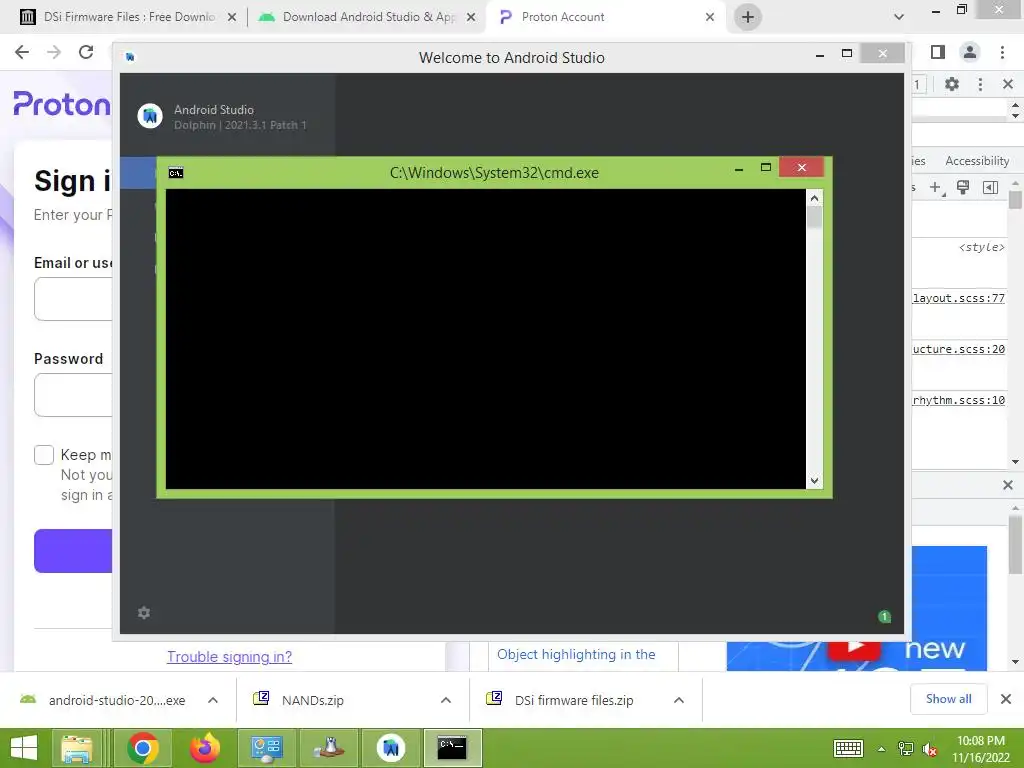Open layout.scss:77 source link
The height and width of the screenshot is (768, 1024).
click(x=959, y=298)
